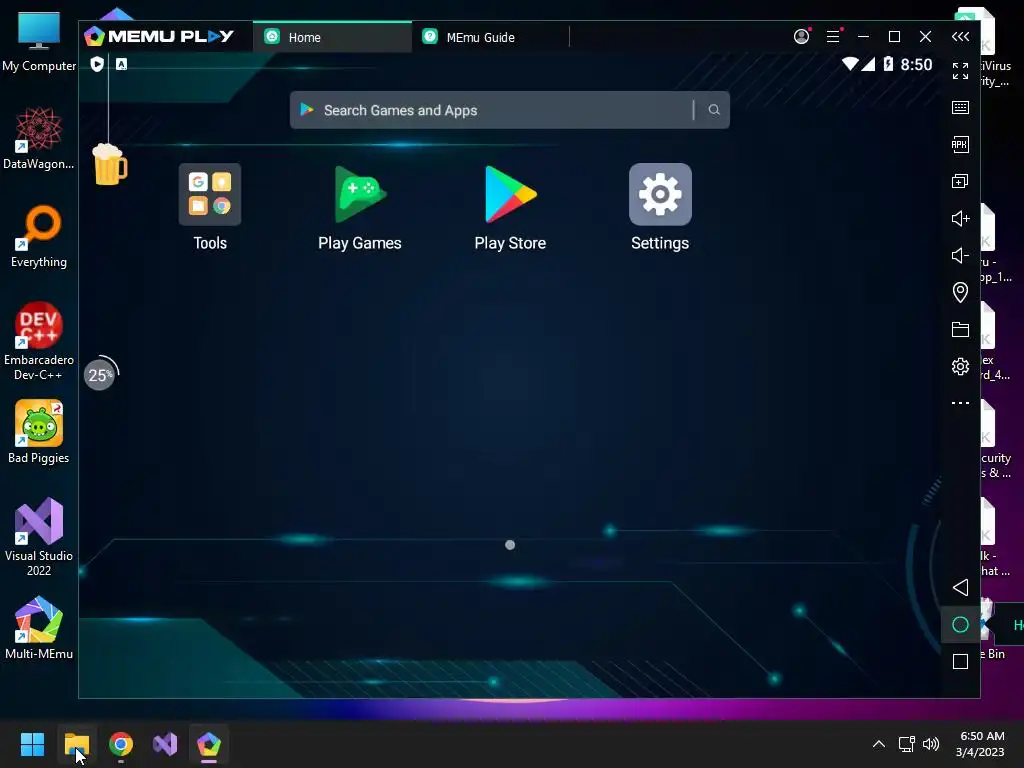Click the home page indicator dot

[x=510, y=545]
